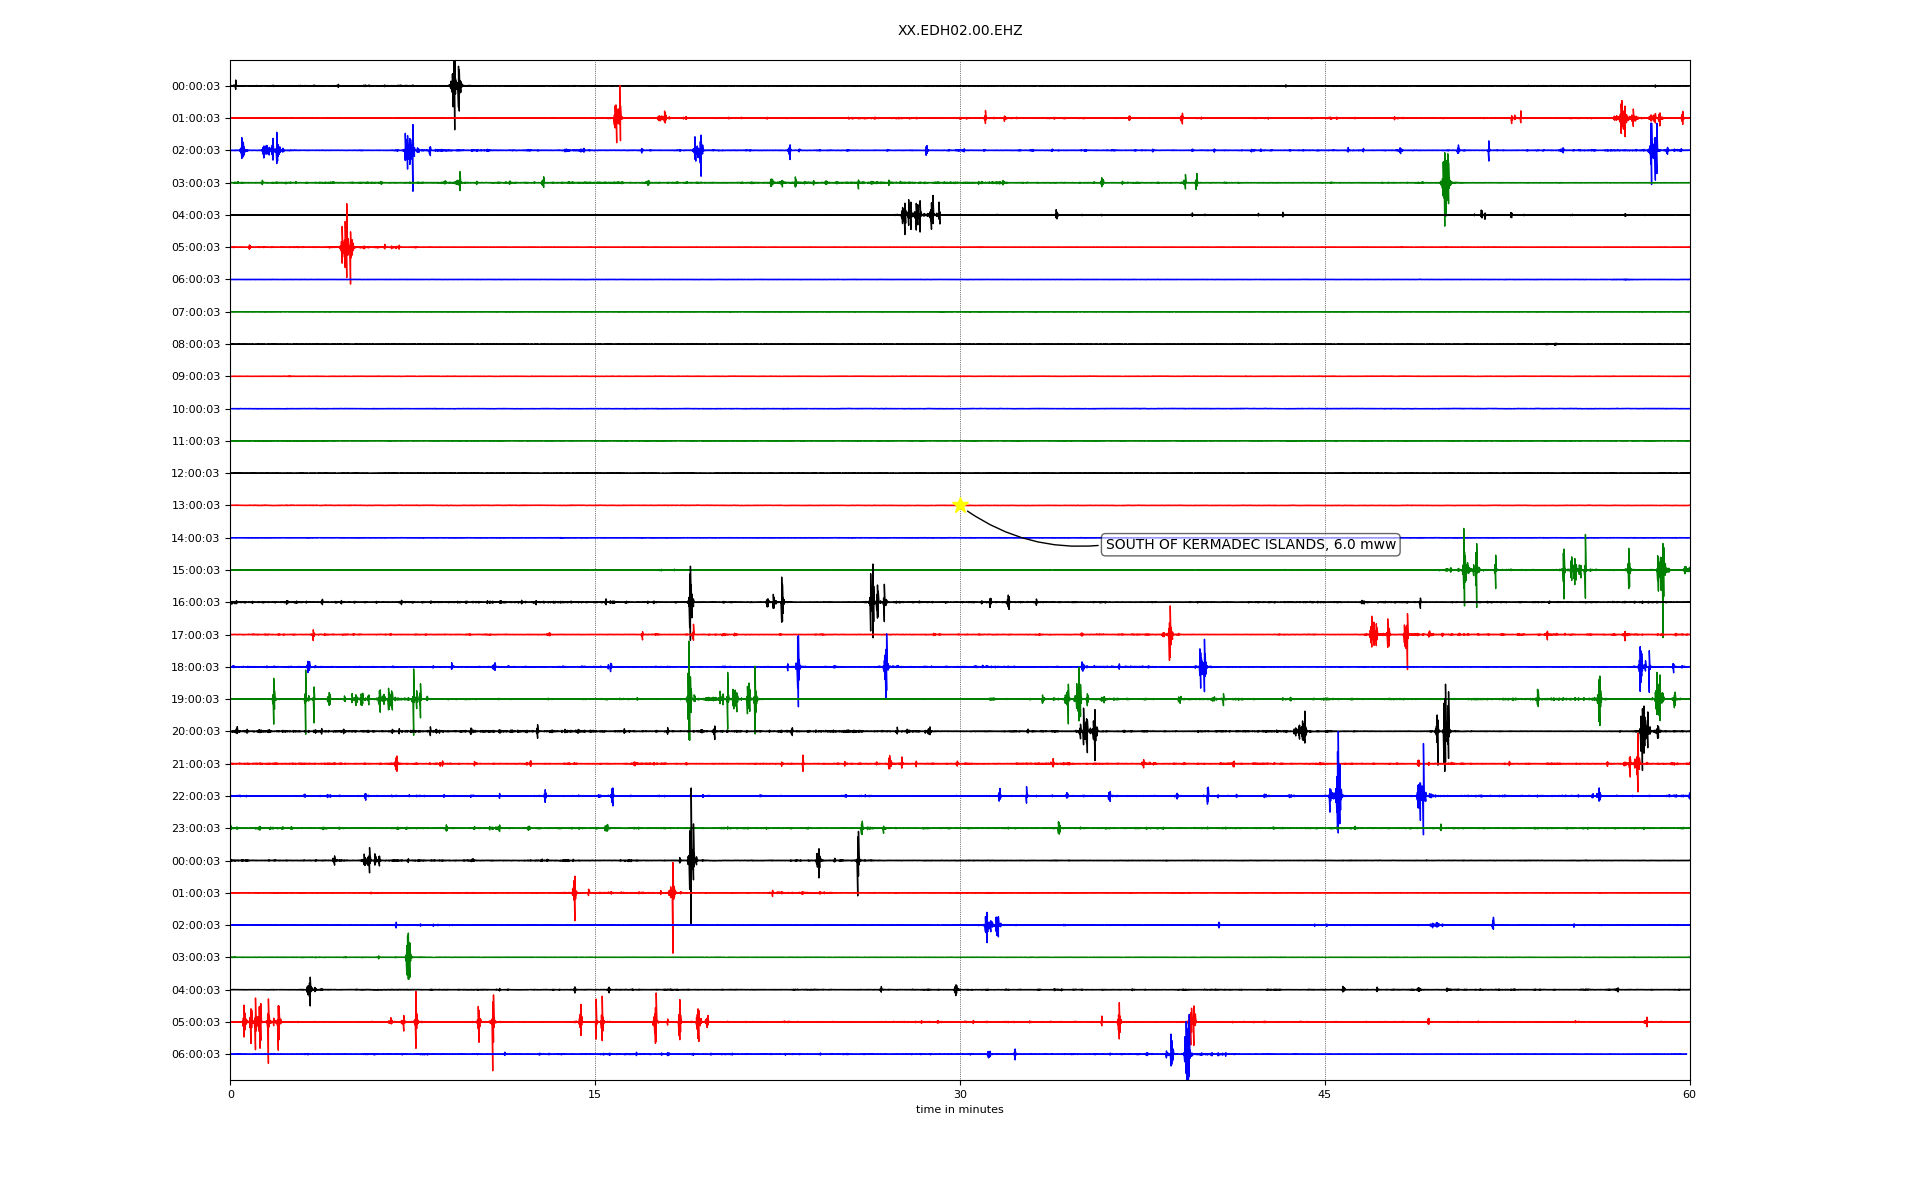Click the 'time in minutes' axis label
Image resolution: width=1920 pixels, height=1200 pixels.
pos(960,1110)
